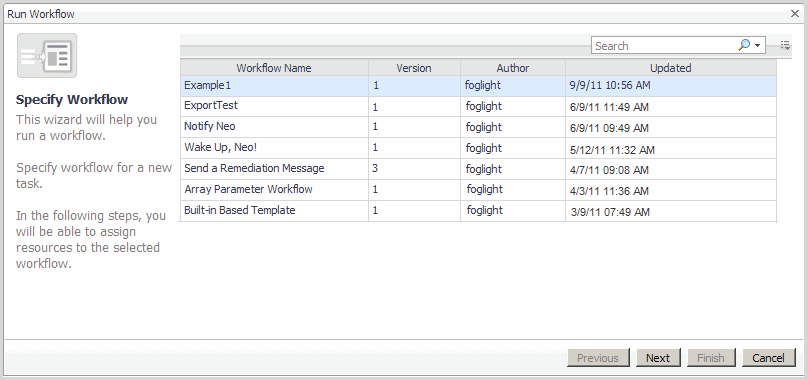Sort by Workflow Name column header
The width and height of the screenshot is (807, 380).
click(274, 67)
